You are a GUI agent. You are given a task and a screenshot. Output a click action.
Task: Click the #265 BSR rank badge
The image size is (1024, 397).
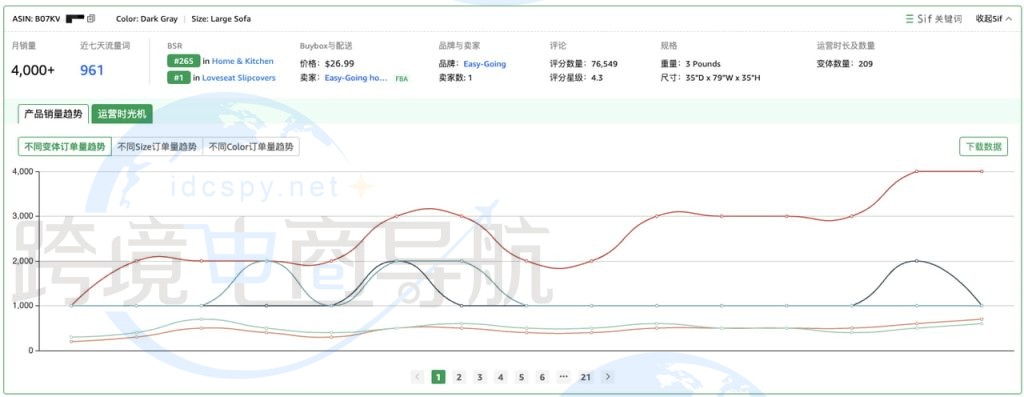184,61
